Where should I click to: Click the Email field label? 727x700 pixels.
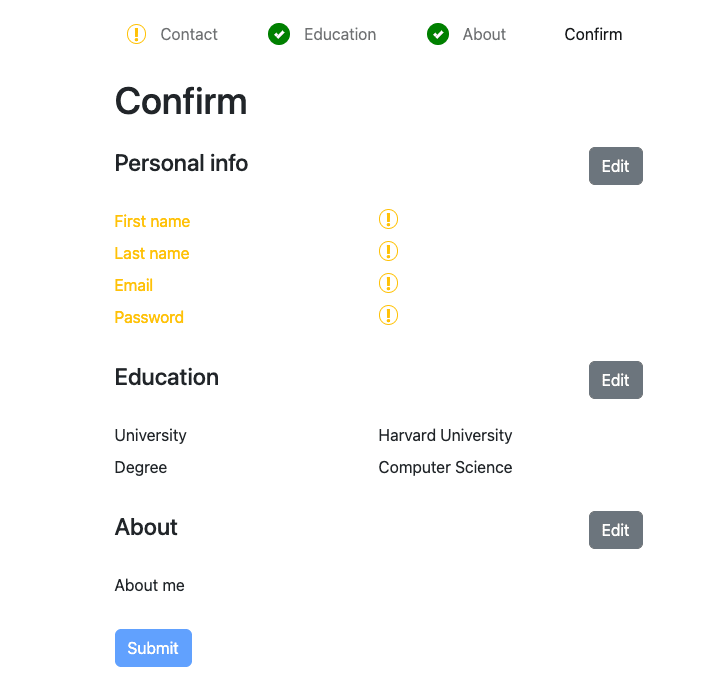click(x=133, y=285)
